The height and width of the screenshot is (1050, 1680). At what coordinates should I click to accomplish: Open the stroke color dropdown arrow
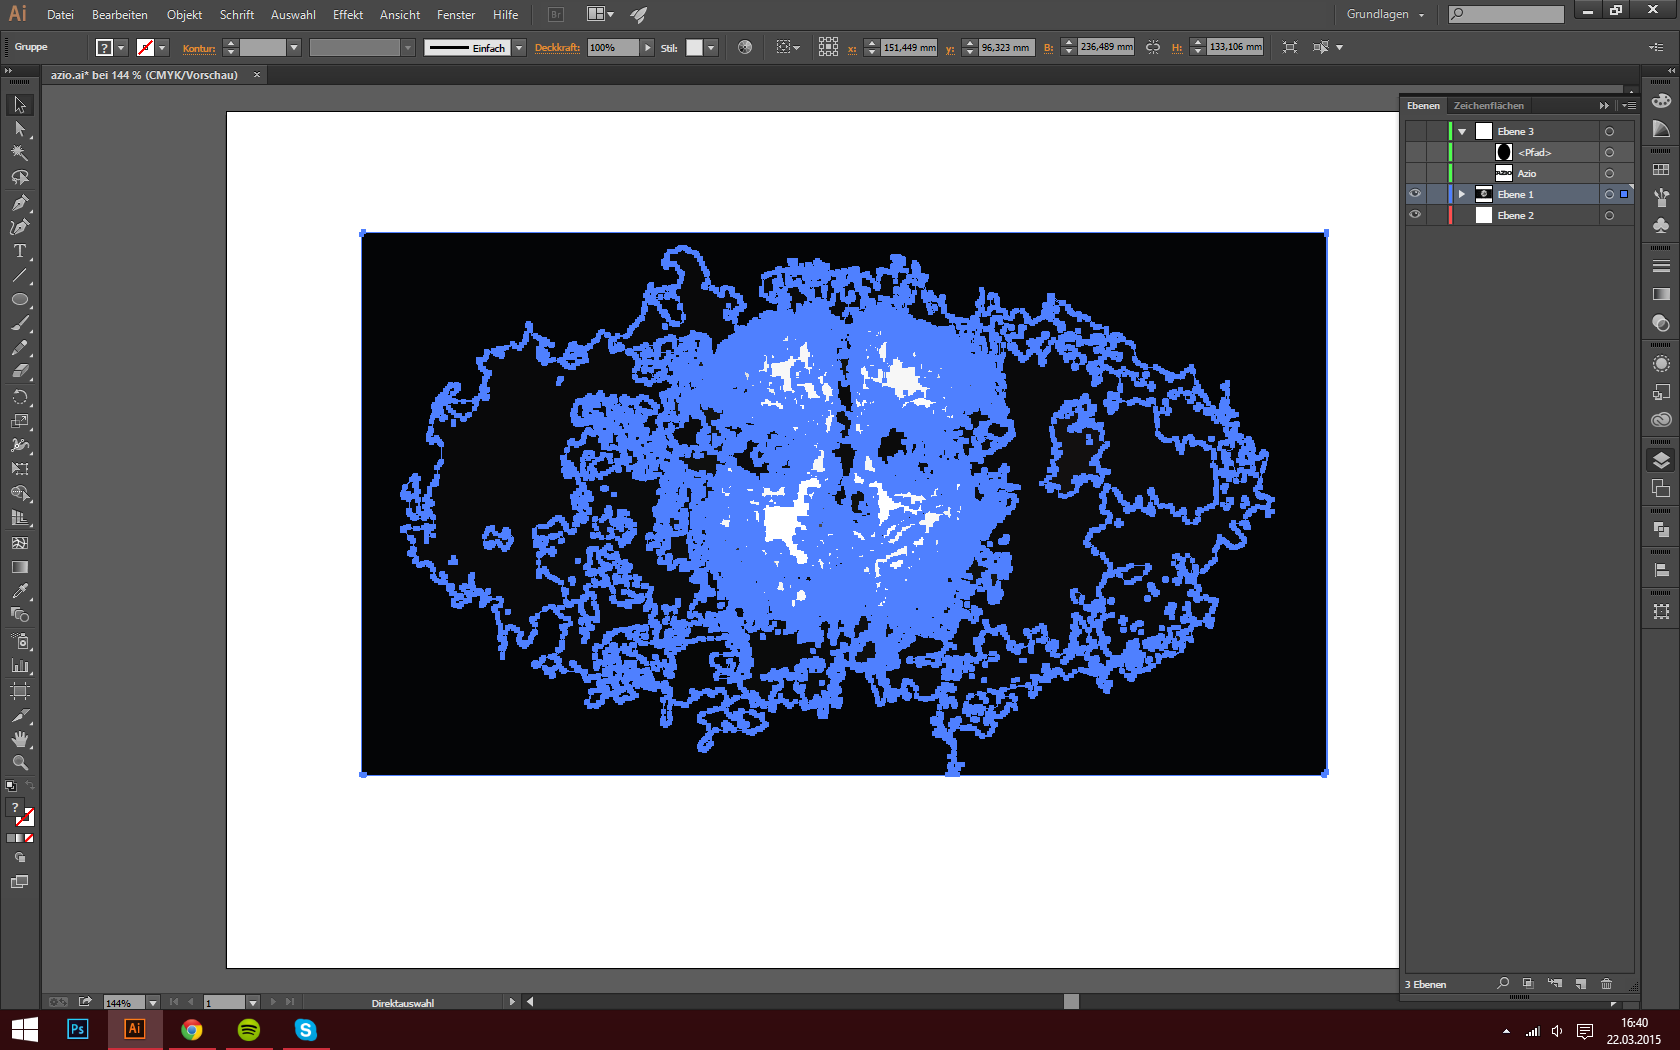(x=162, y=47)
